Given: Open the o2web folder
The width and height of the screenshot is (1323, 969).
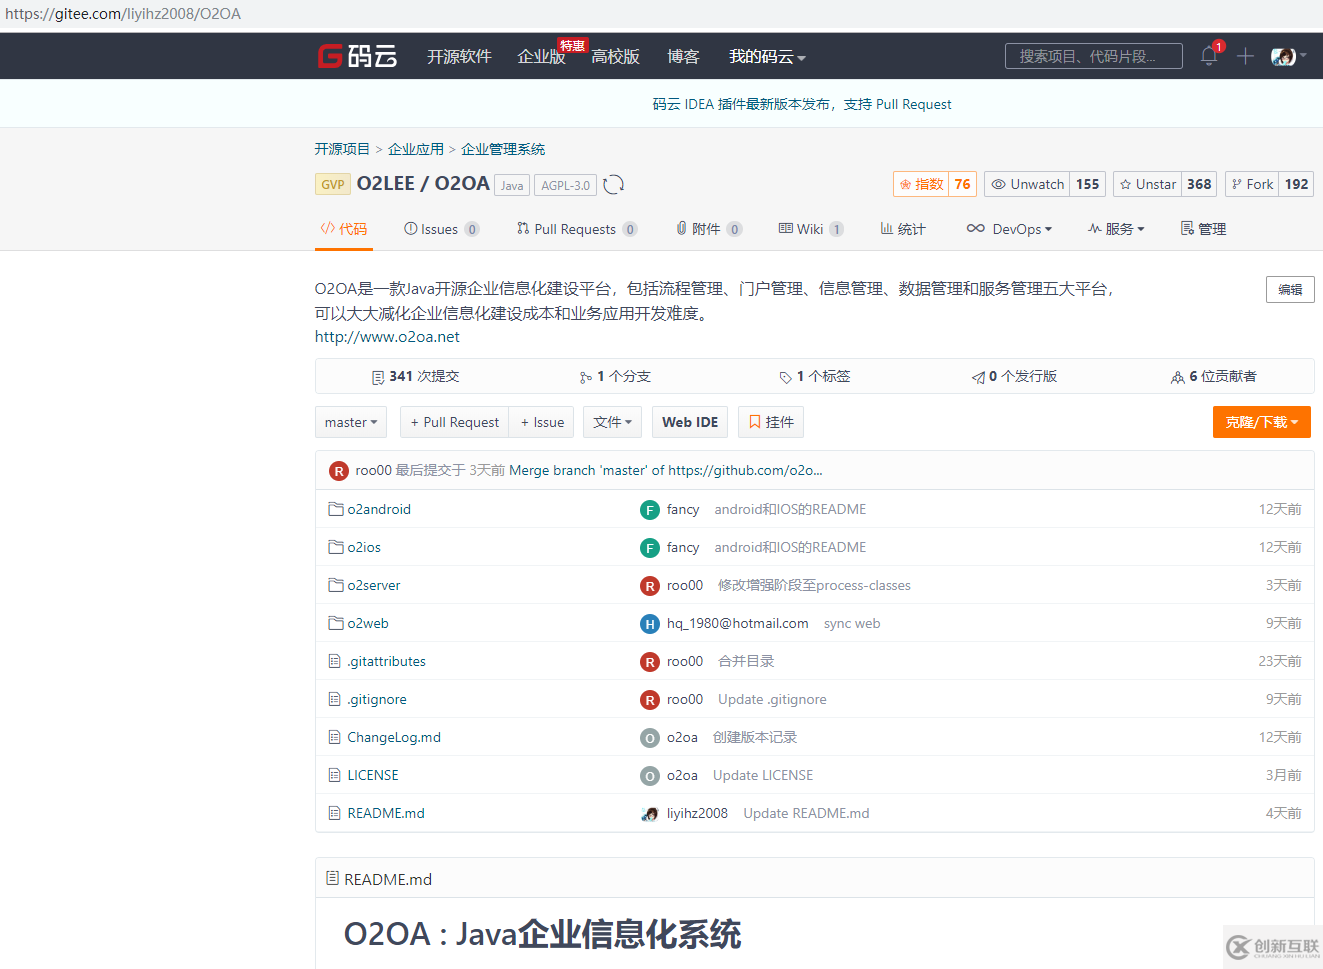Looking at the screenshot, I should (368, 623).
